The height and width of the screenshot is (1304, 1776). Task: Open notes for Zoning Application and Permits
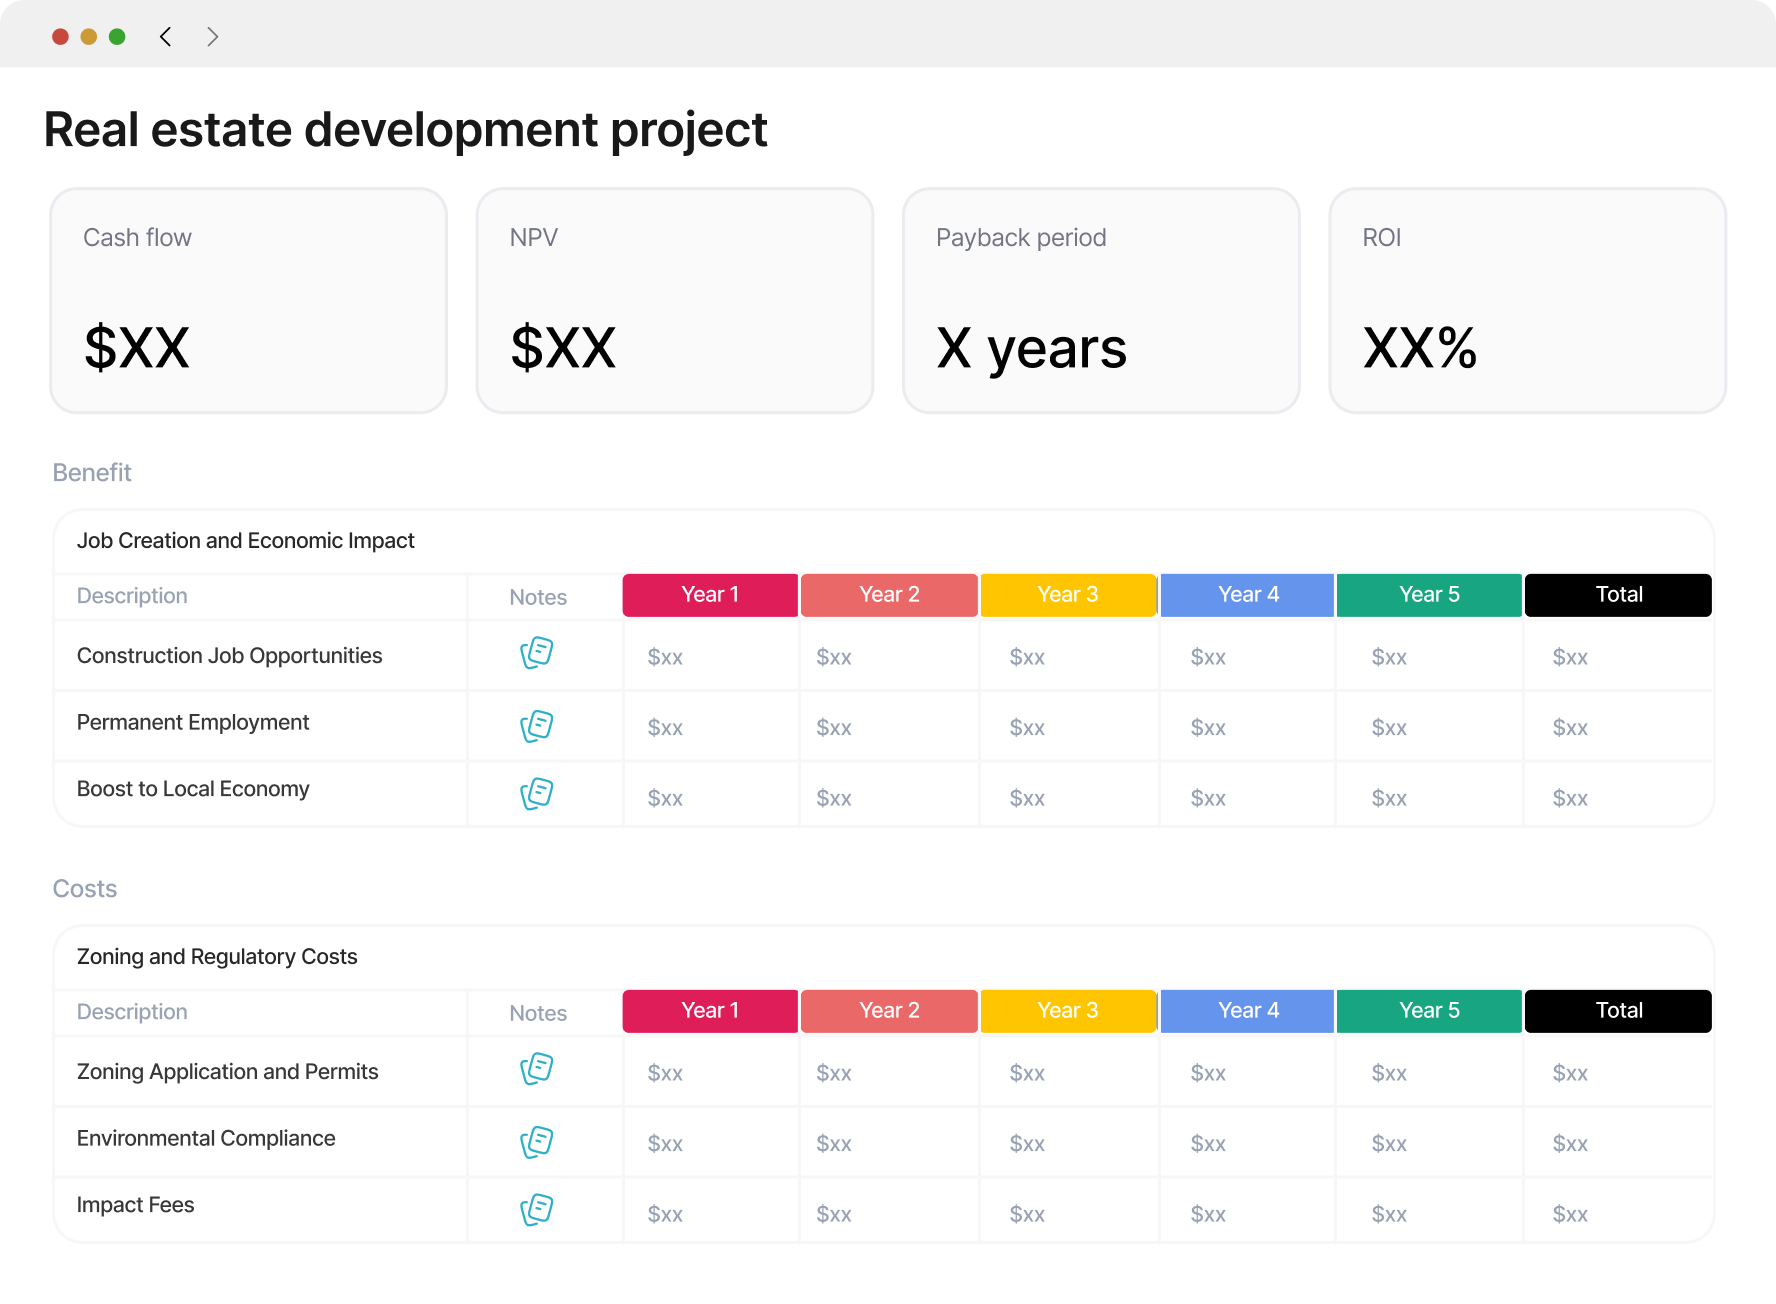click(537, 1069)
